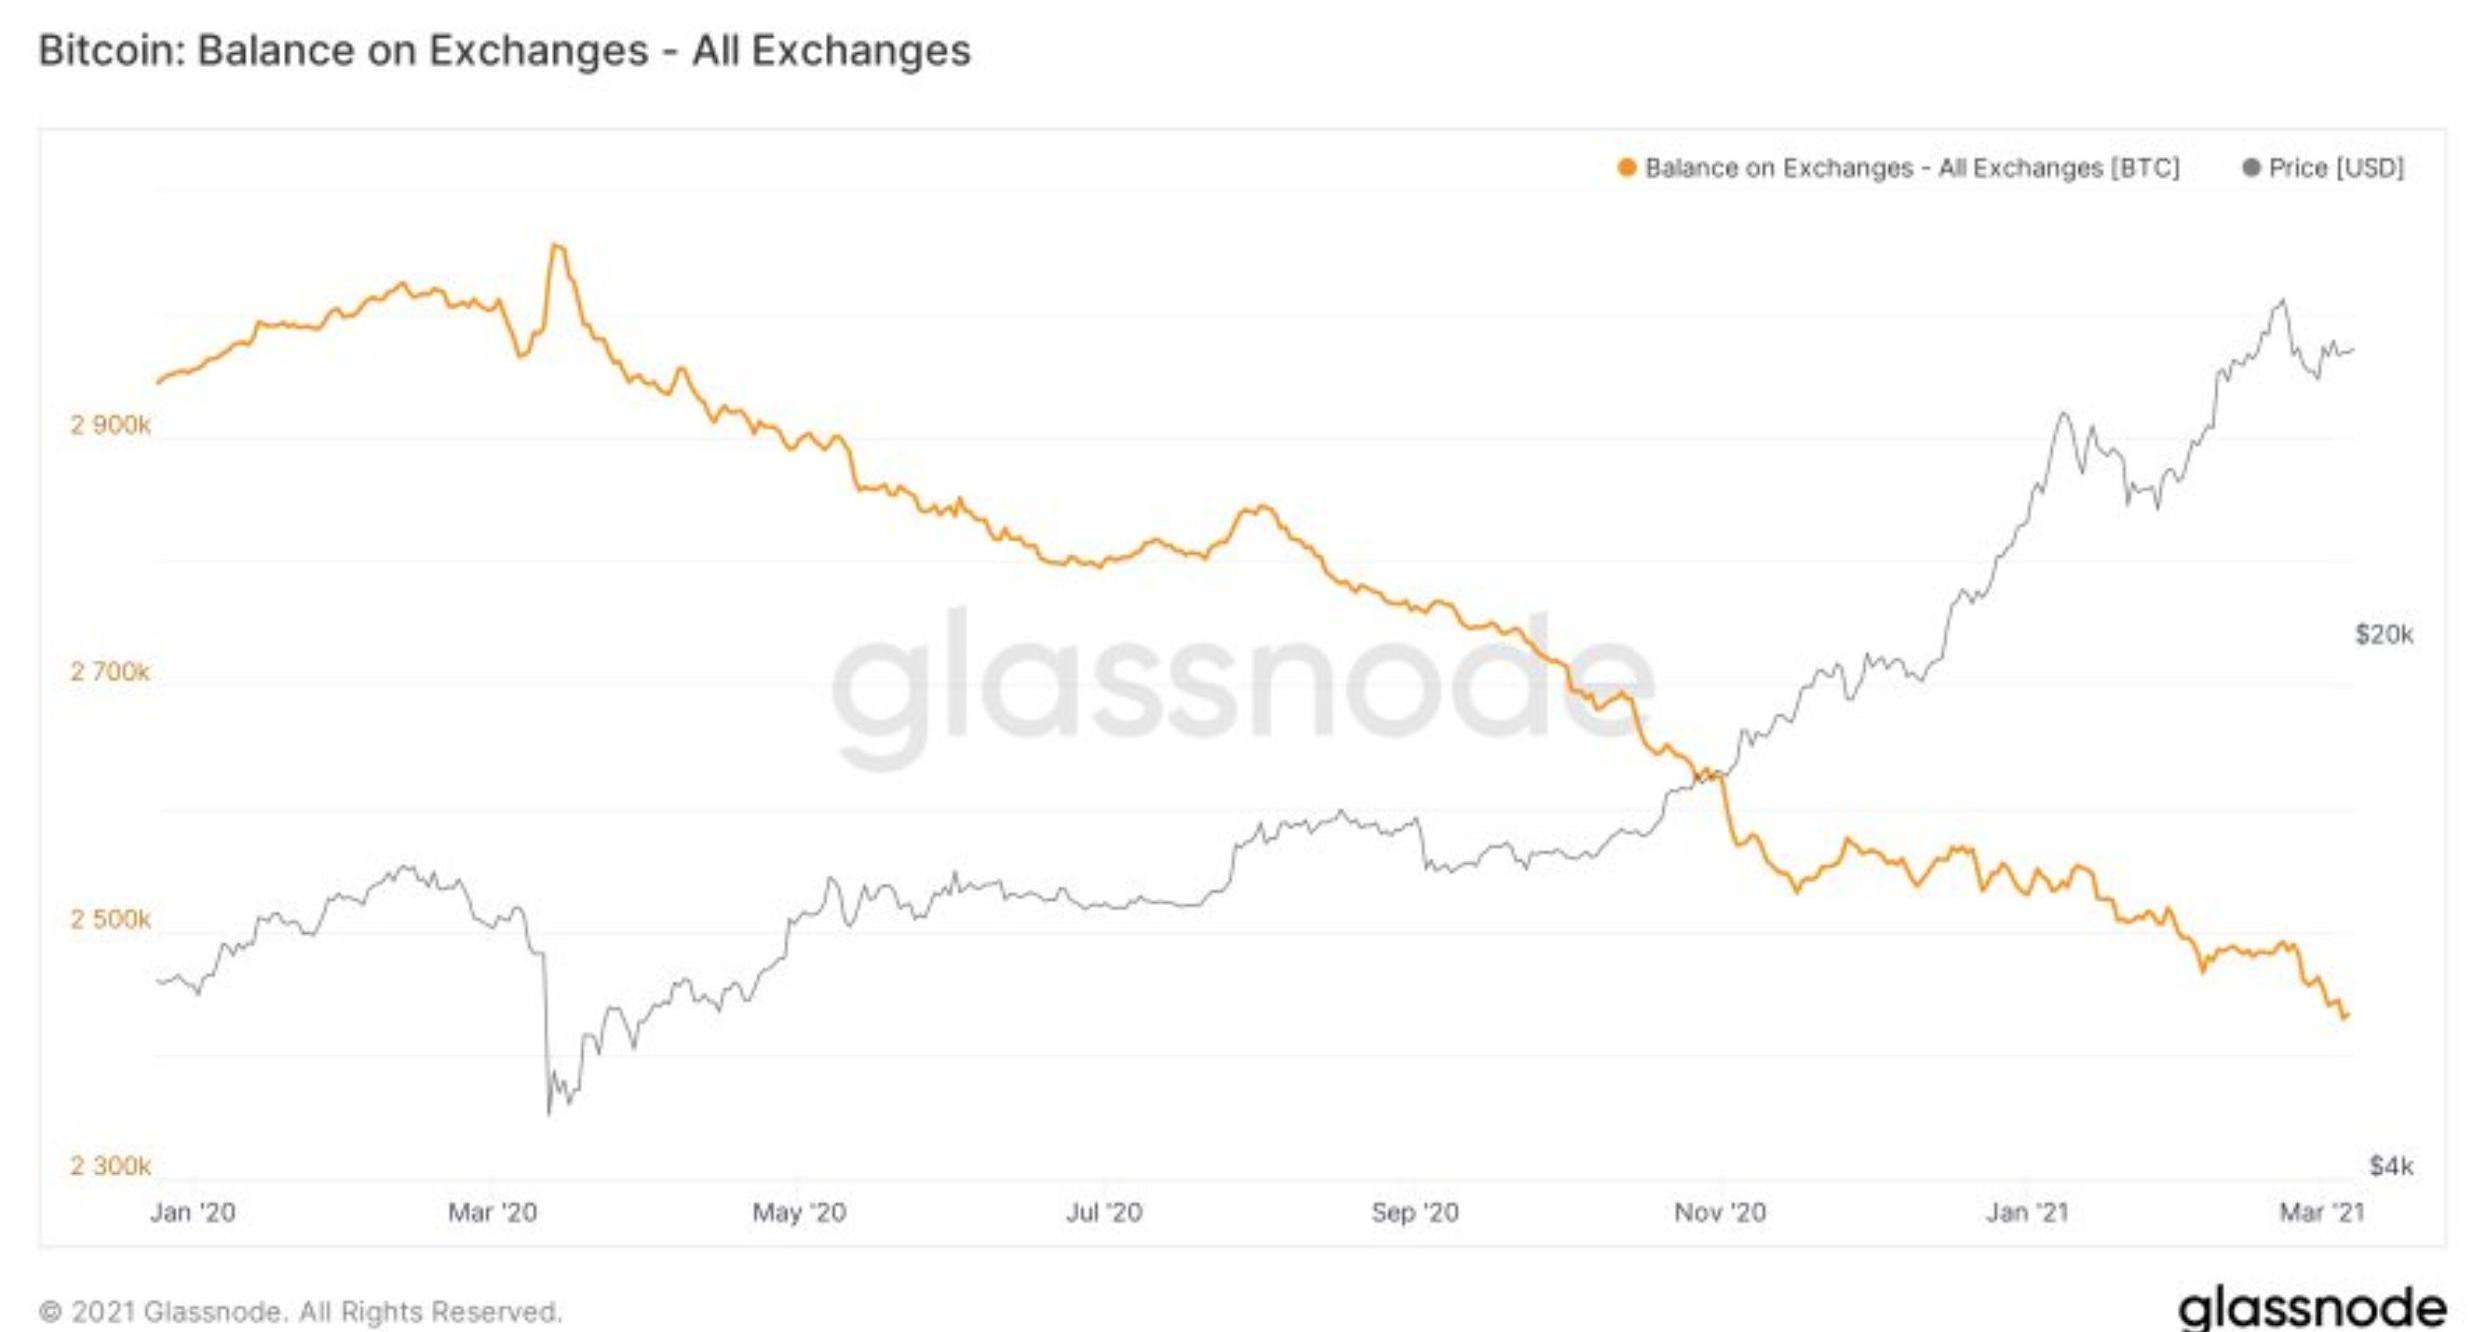The image size is (2484, 1332).
Task: Select the Sep '20 date label
Action: [1414, 1212]
